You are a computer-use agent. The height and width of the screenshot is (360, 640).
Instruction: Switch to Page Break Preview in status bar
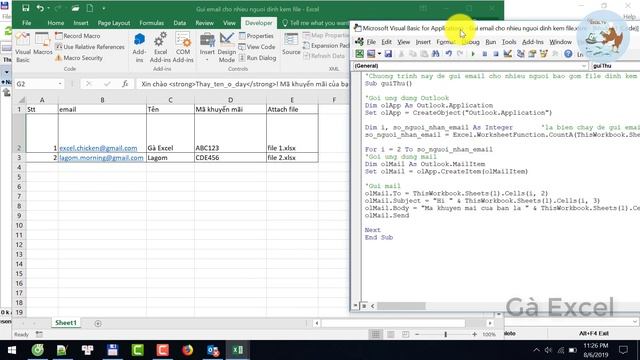coord(405,334)
